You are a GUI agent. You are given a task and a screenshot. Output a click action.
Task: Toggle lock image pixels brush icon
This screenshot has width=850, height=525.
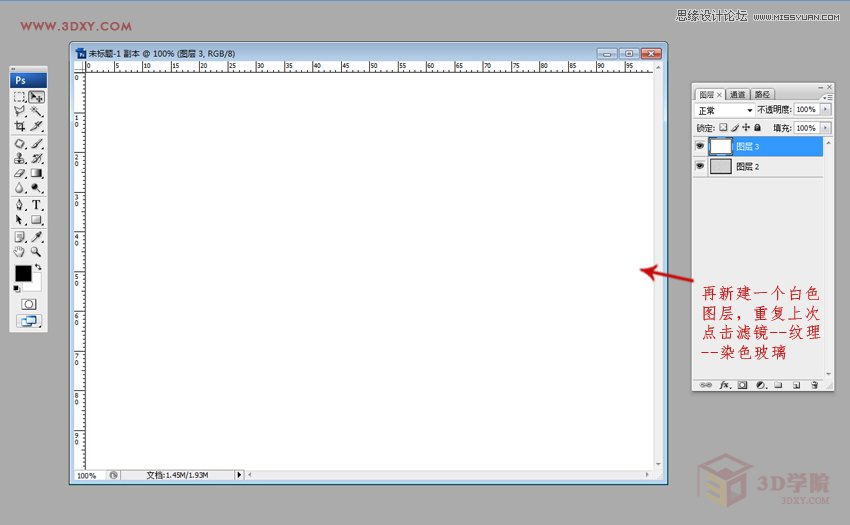[x=735, y=127]
